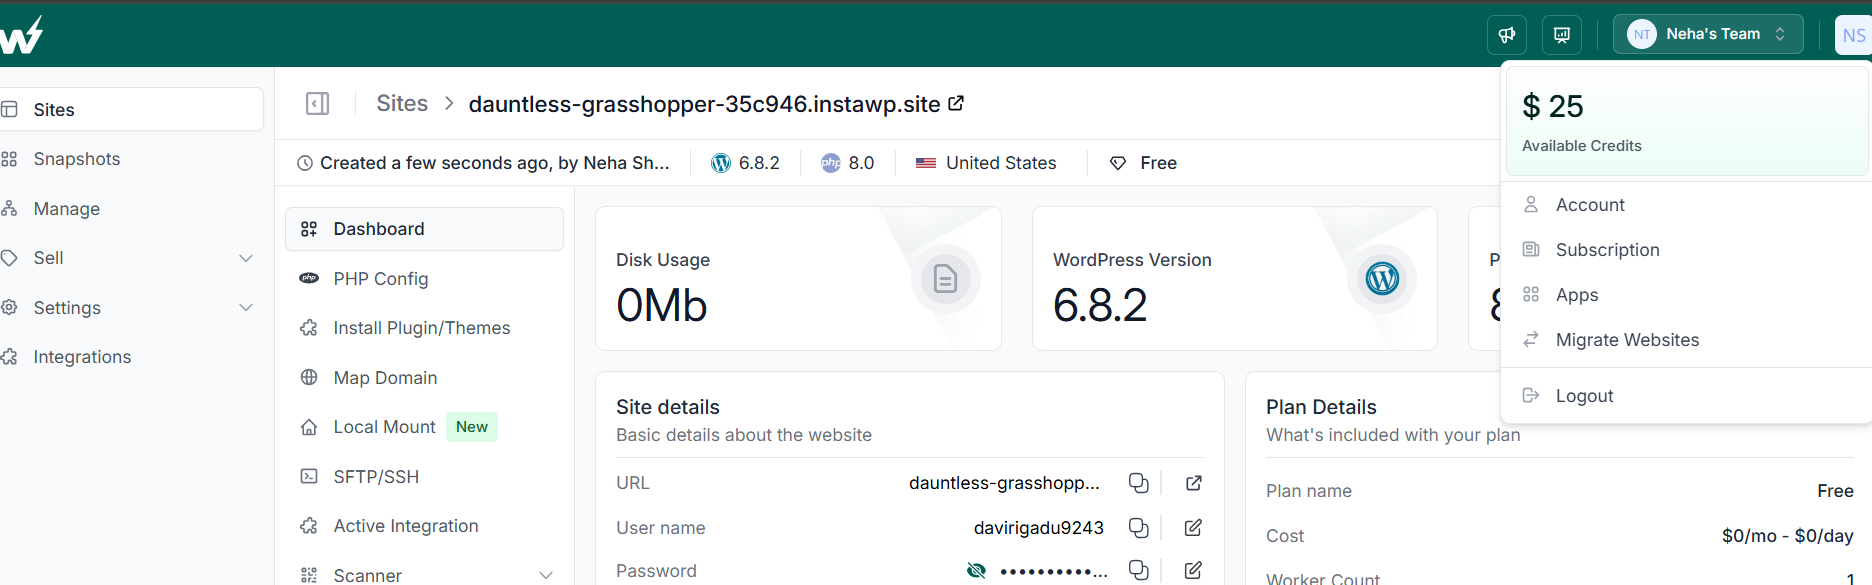Screen dimensions: 1872x585
Task: Open Account from the profile menu
Action: [1590, 205]
